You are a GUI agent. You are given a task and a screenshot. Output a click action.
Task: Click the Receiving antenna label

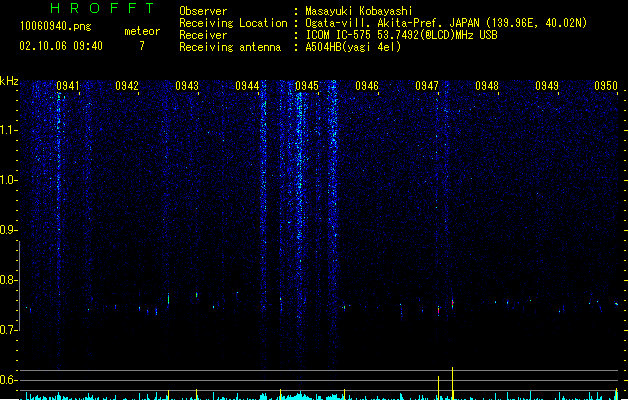[x=230, y=47]
